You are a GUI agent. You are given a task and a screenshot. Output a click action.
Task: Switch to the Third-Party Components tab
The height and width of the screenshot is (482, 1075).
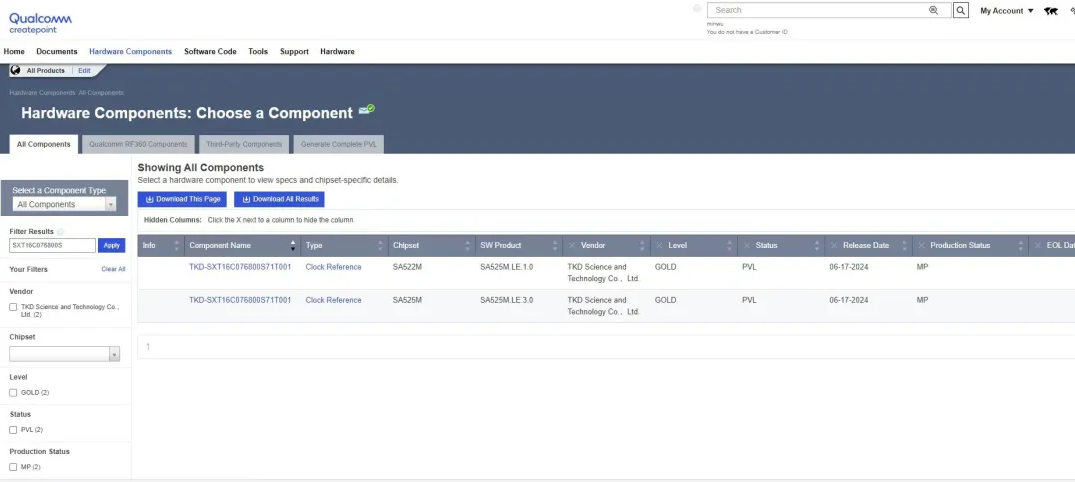point(244,144)
